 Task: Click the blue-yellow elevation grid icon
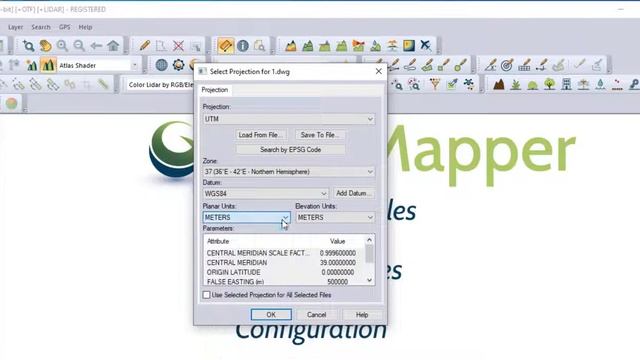[409, 45]
